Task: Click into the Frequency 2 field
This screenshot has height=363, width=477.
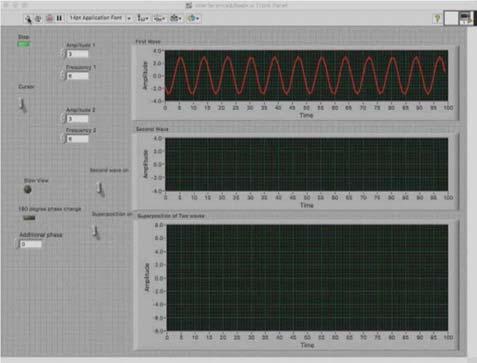Action: tap(78, 139)
